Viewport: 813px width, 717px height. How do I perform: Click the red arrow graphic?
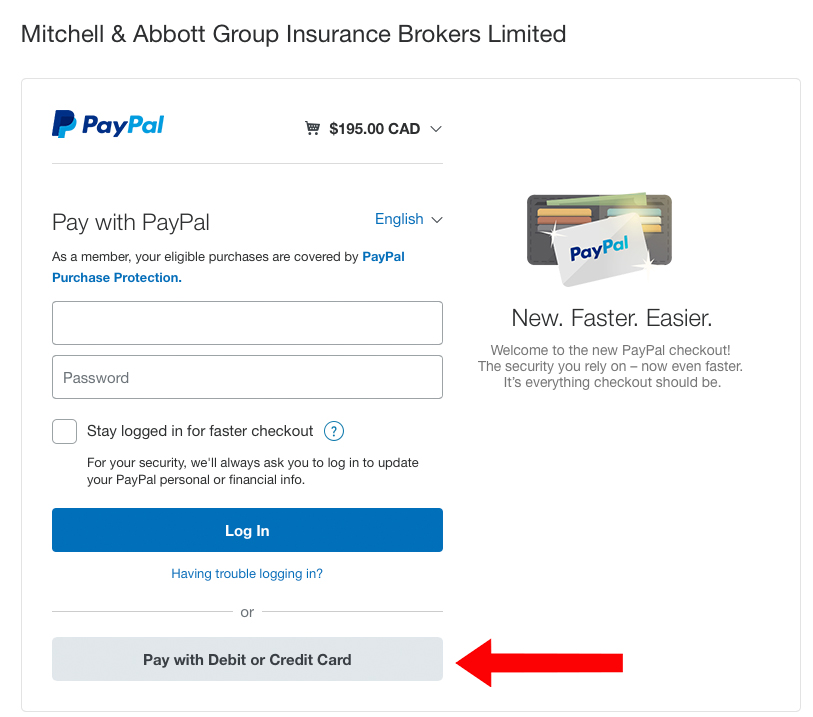point(539,663)
